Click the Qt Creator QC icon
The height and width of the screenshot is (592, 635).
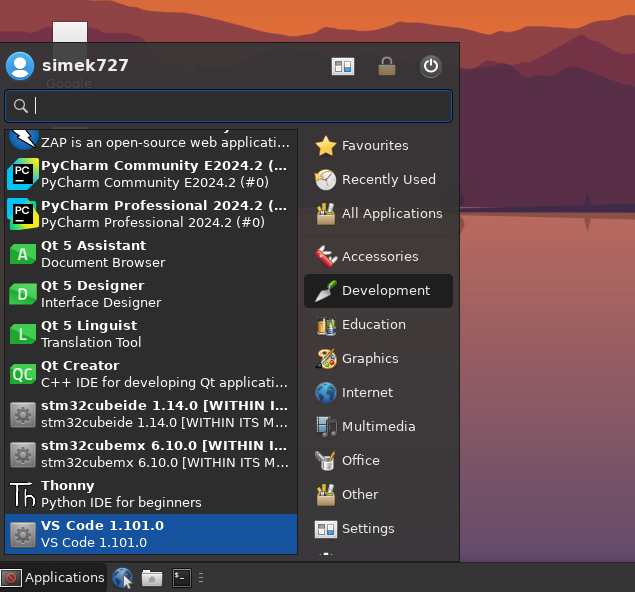[x=23, y=374]
